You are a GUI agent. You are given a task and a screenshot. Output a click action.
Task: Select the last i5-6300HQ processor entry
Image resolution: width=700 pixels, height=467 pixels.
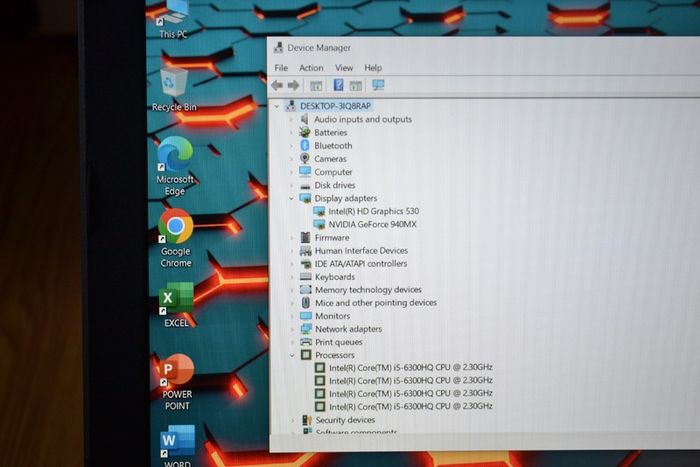point(411,406)
